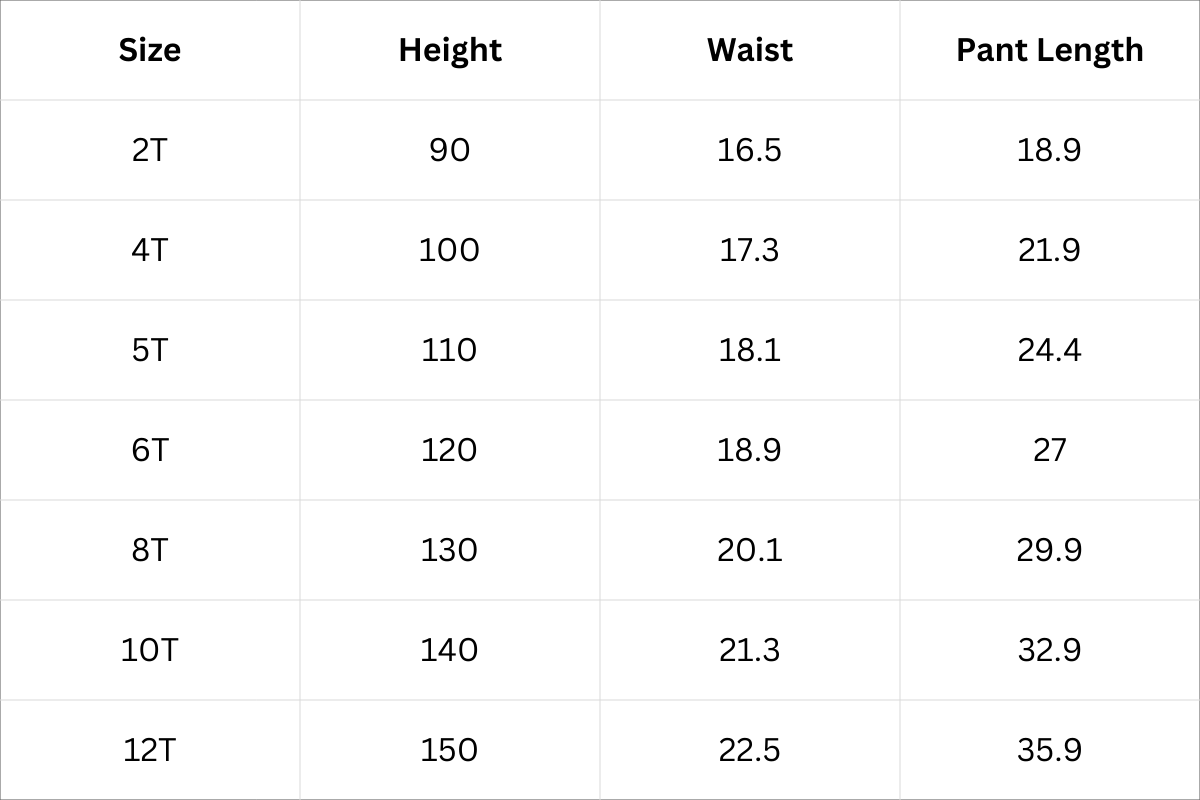Select the 10T size cell
Viewport: 1200px width, 800px height.
150,650
